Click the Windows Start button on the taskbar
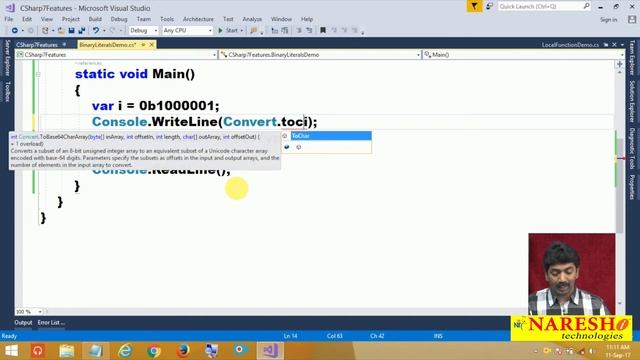This screenshot has width=640, height=360. click(11, 351)
